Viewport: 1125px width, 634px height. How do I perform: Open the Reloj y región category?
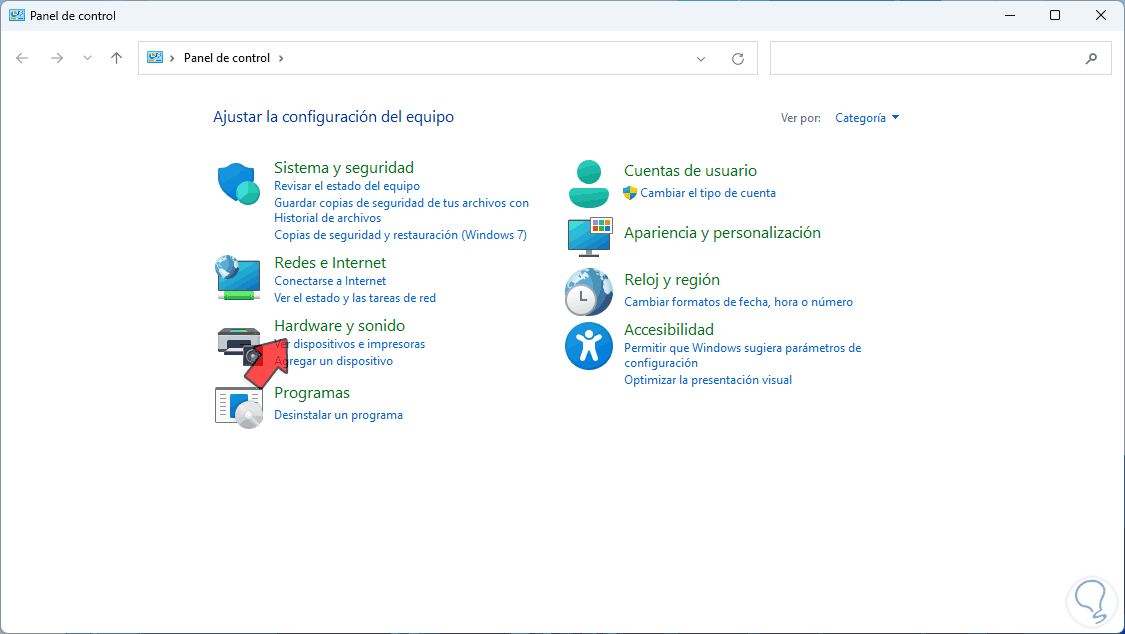click(672, 280)
